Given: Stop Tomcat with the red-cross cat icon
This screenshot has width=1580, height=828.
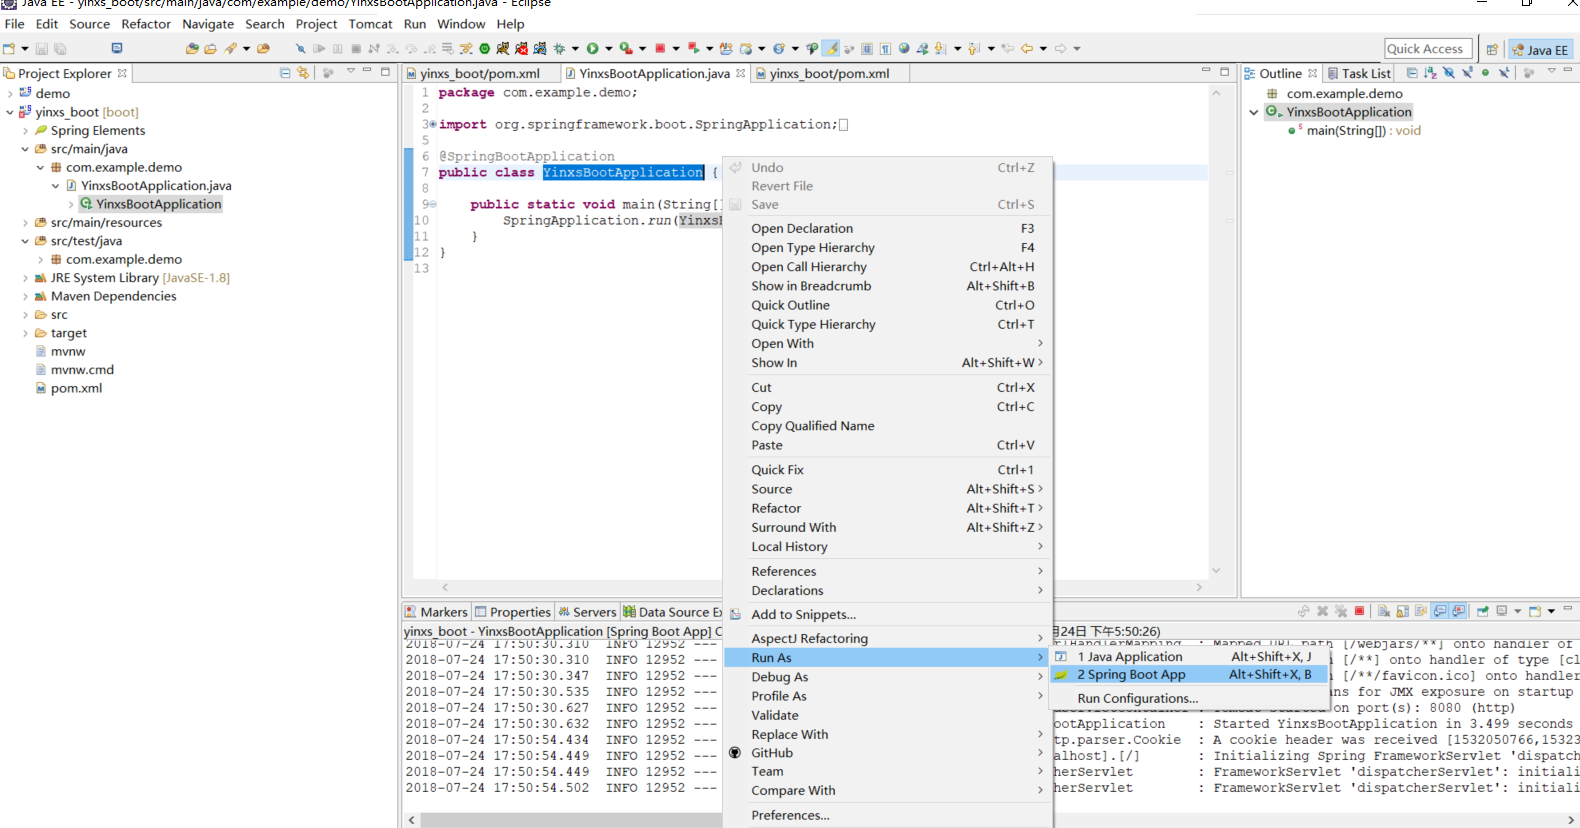Looking at the screenshot, I should click(521, 48).
